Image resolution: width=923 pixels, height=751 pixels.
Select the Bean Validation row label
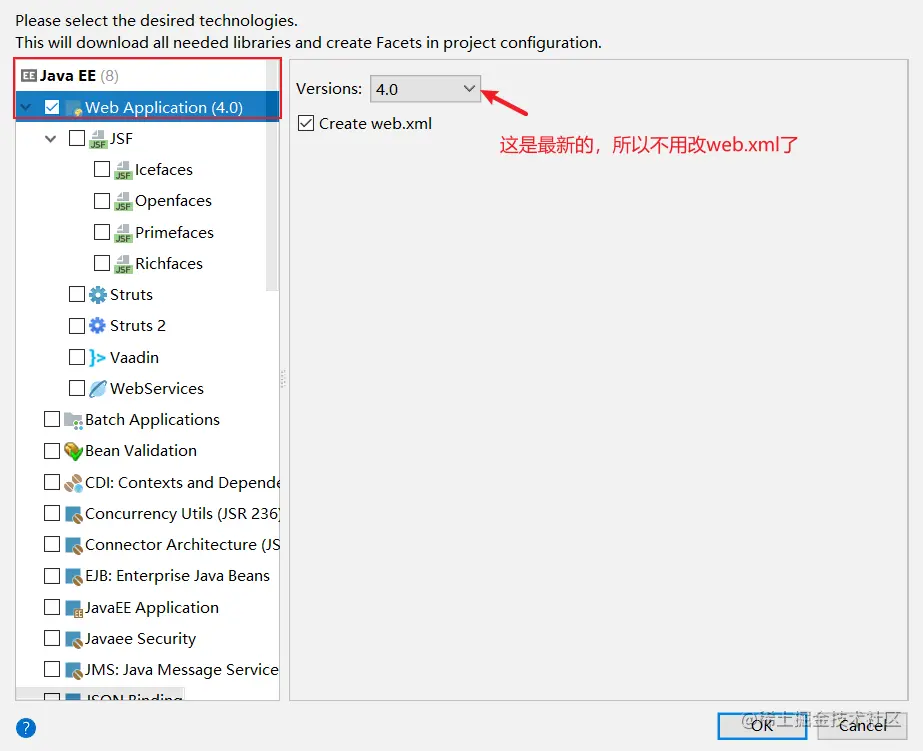click(141, 451)
